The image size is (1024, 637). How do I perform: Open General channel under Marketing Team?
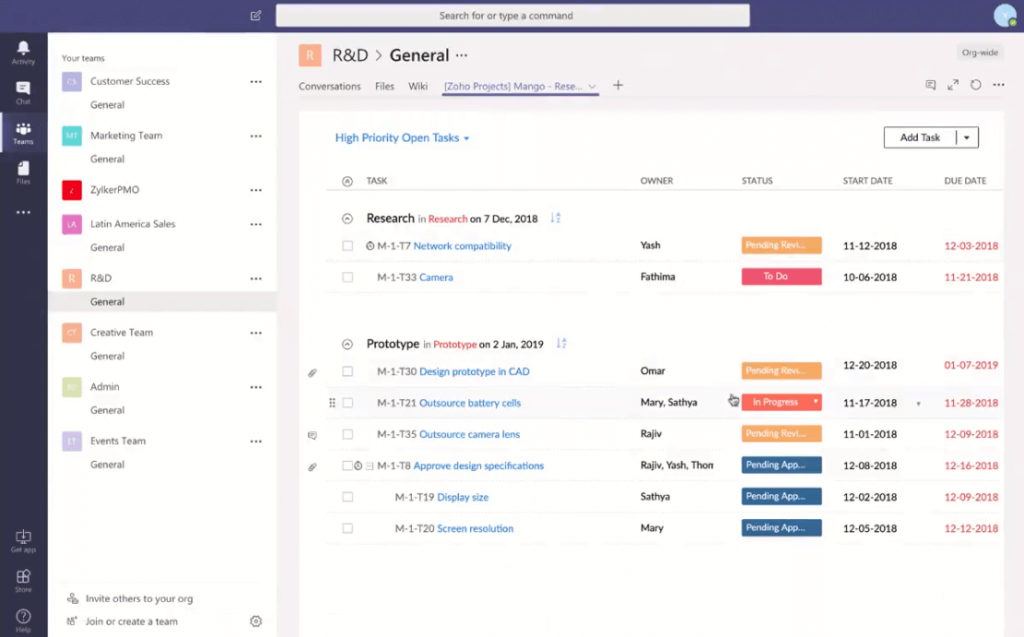(107, 159)
